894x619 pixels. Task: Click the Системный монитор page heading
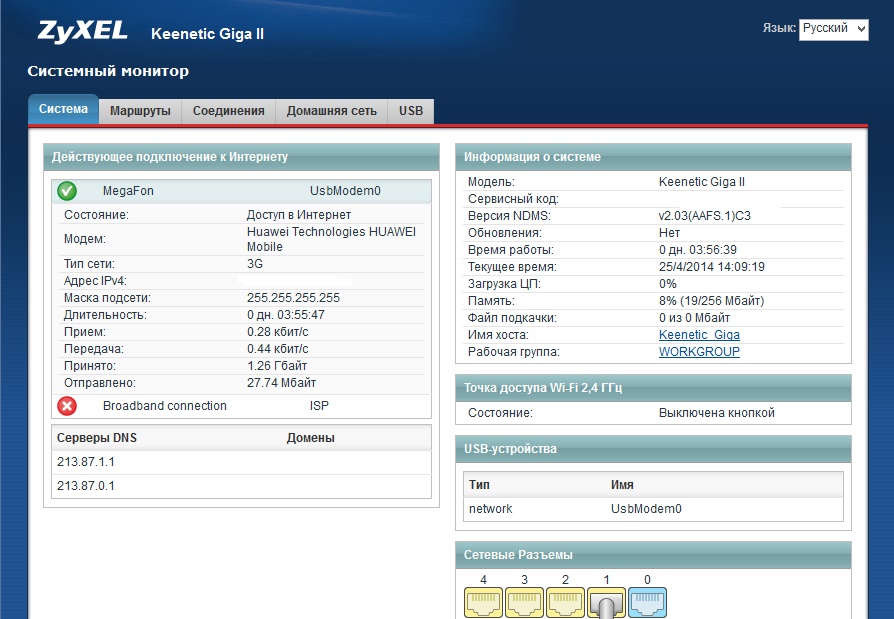[108, 71]
